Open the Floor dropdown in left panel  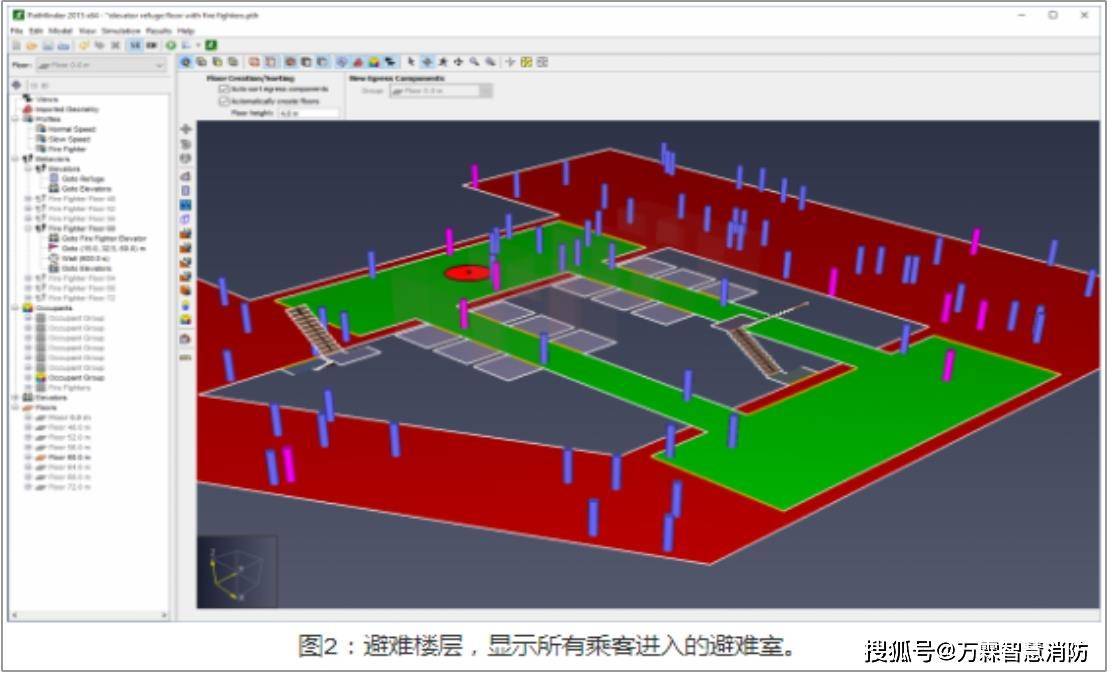100,65
